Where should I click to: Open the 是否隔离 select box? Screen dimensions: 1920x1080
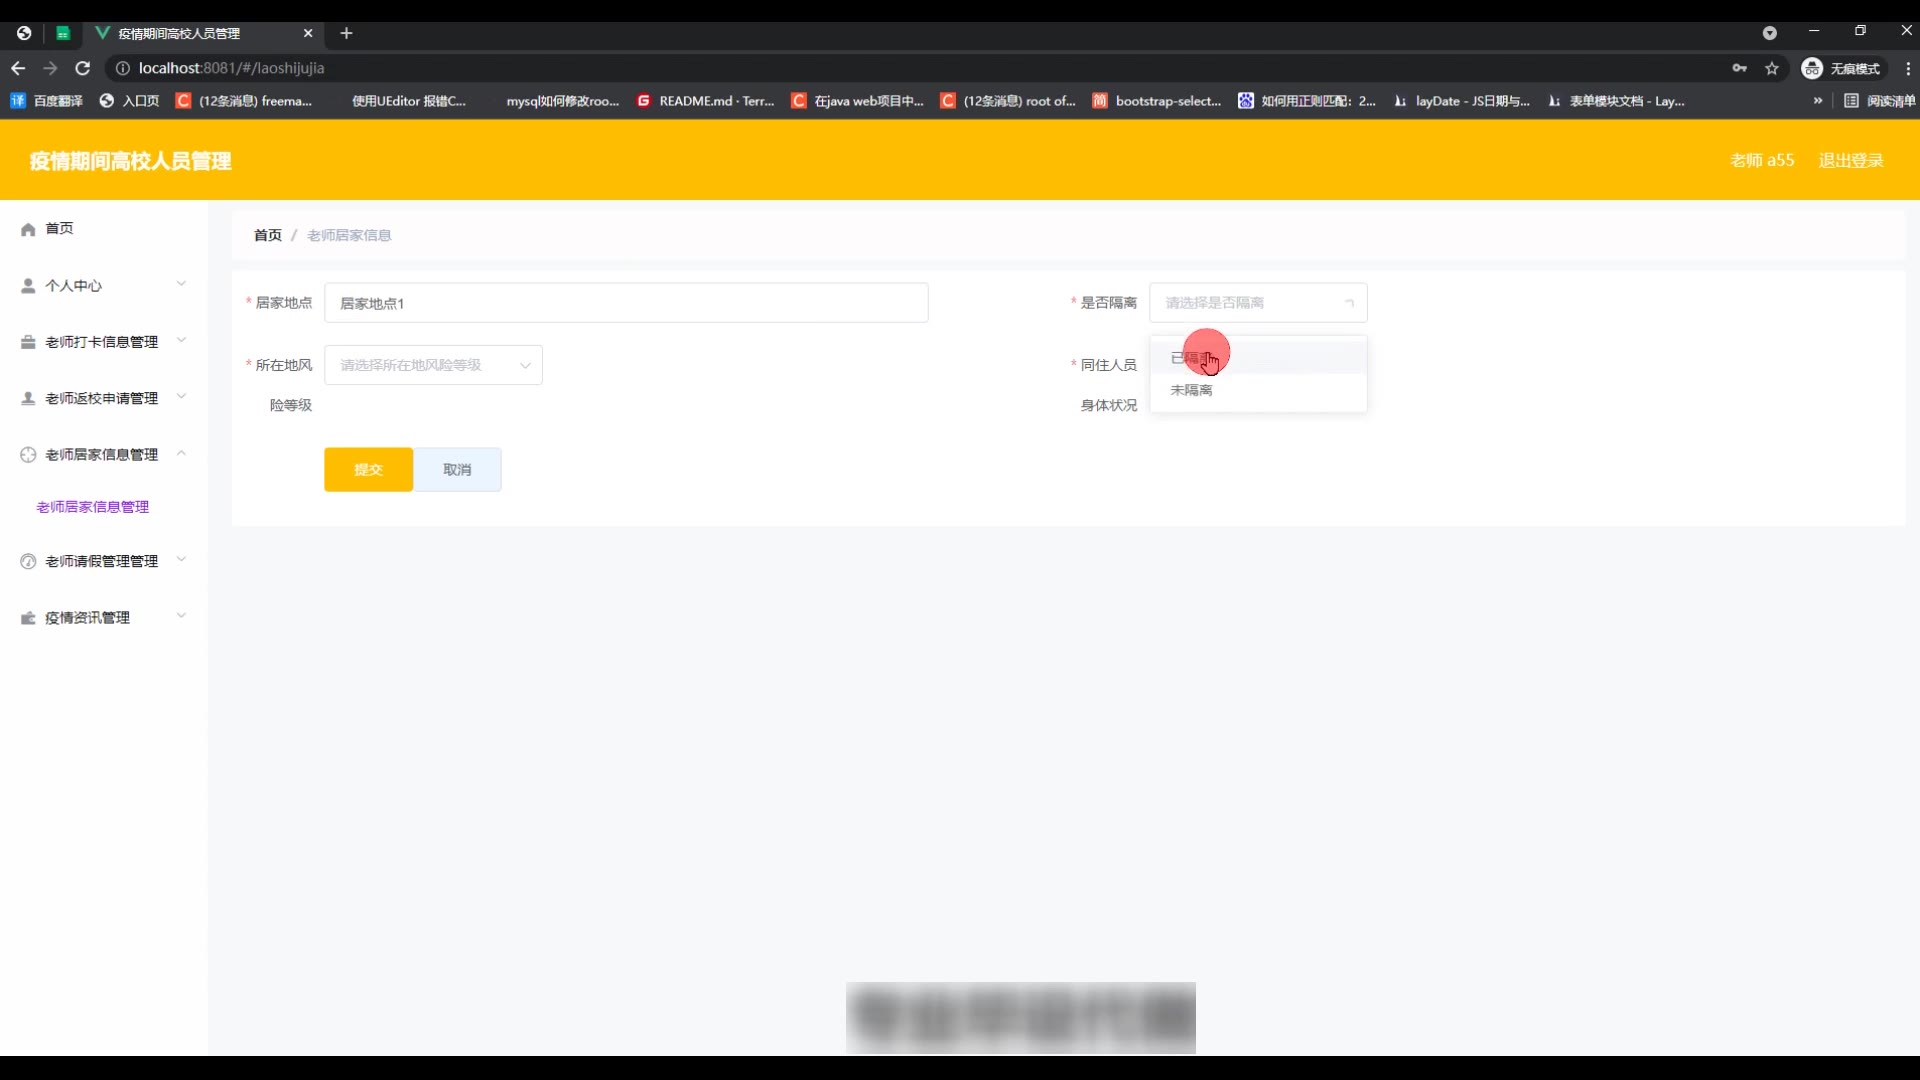coord(1257,303)
